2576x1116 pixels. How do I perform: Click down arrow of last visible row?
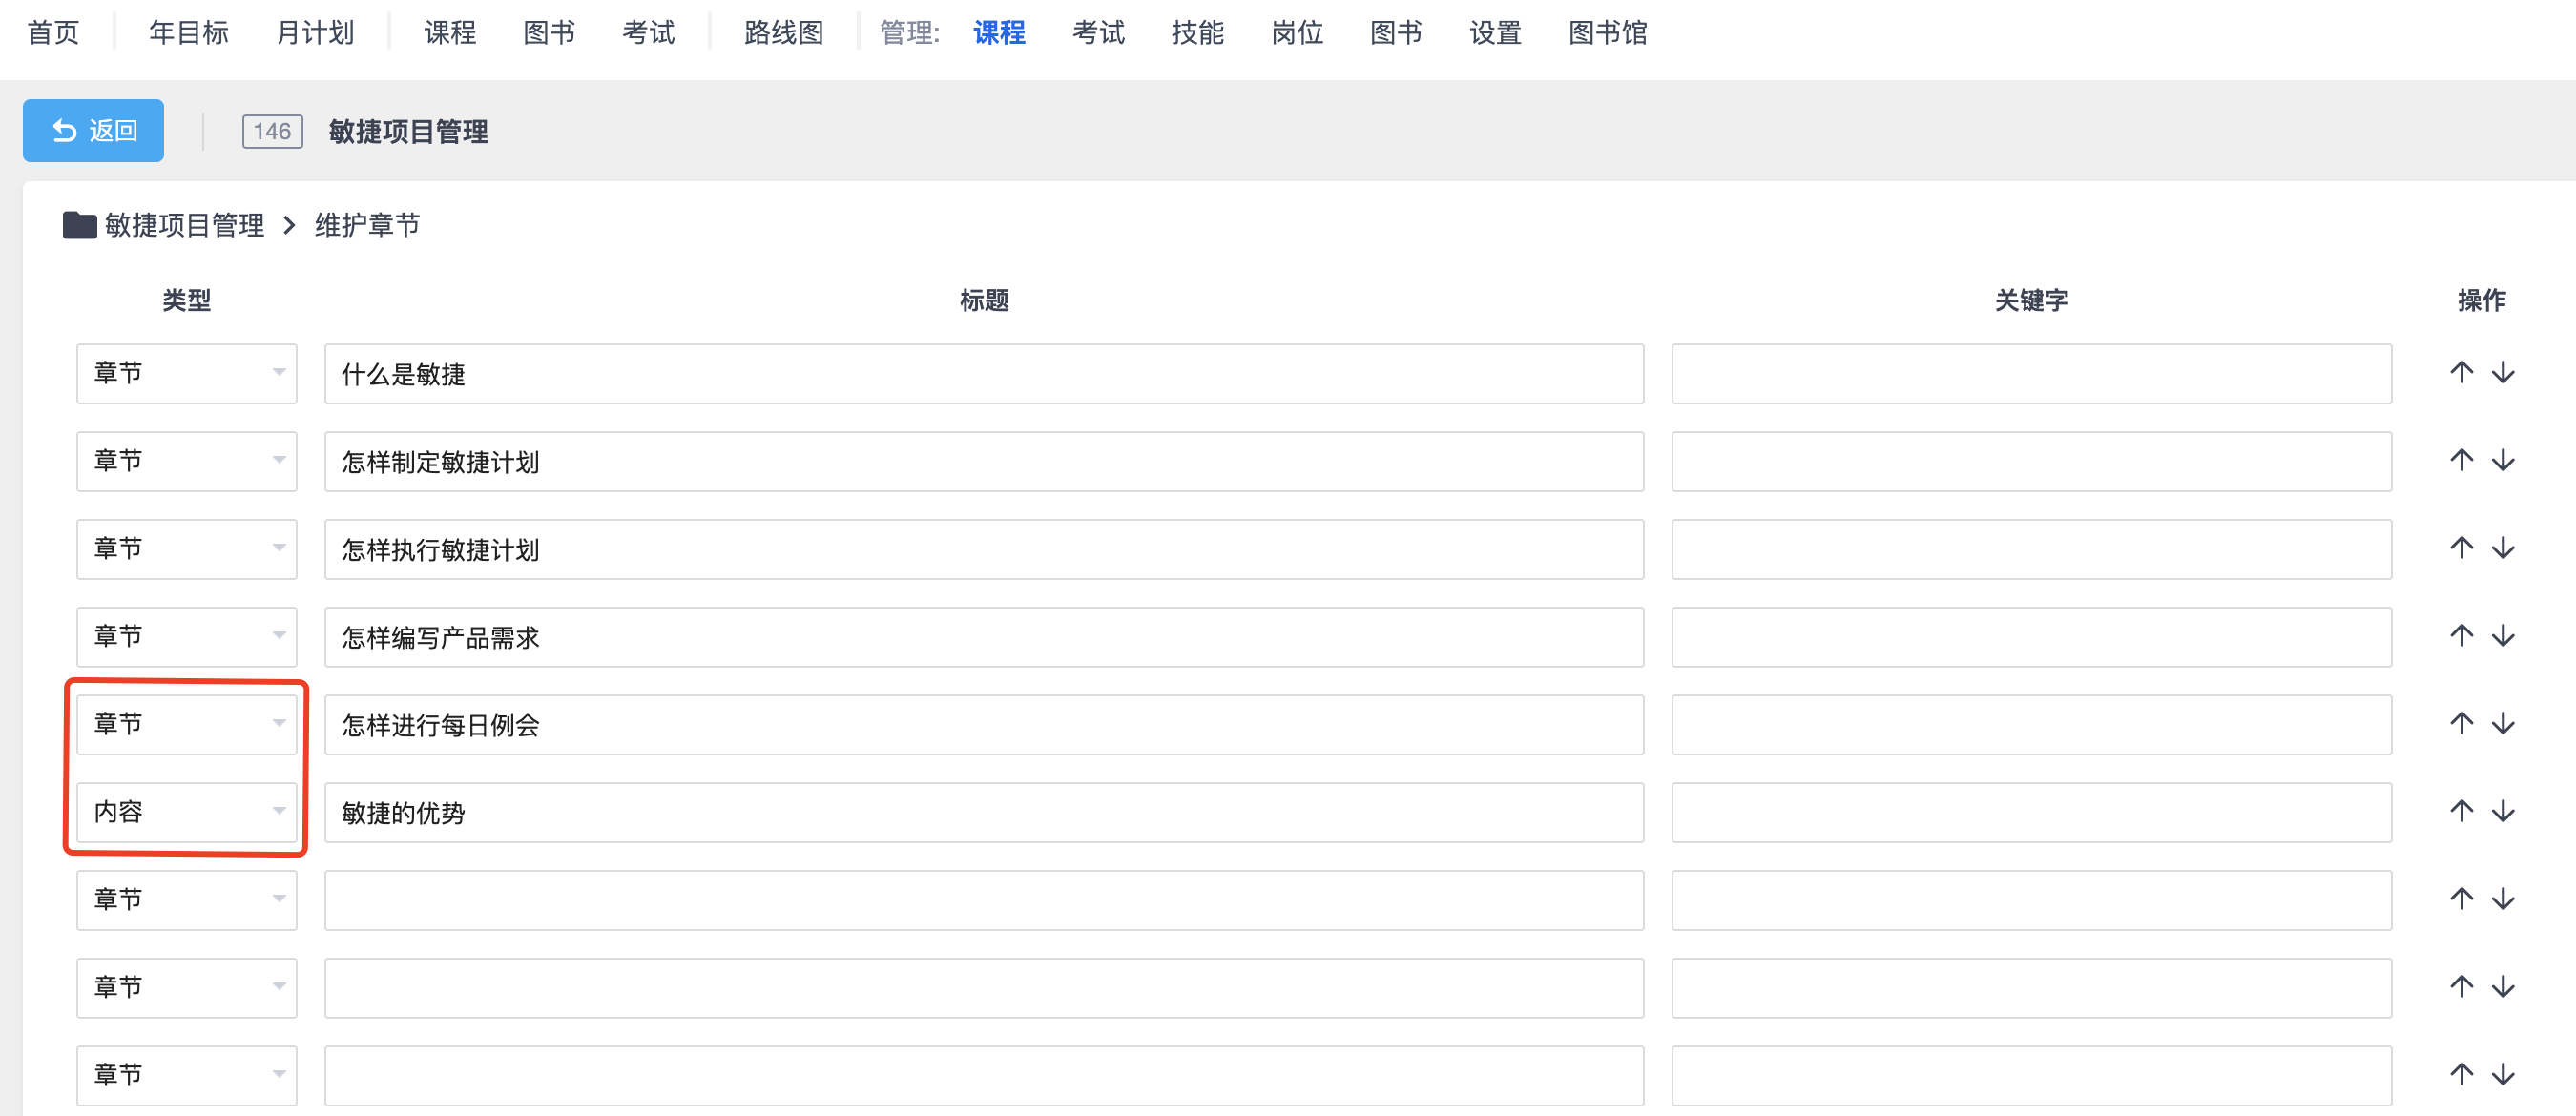2503,1075
